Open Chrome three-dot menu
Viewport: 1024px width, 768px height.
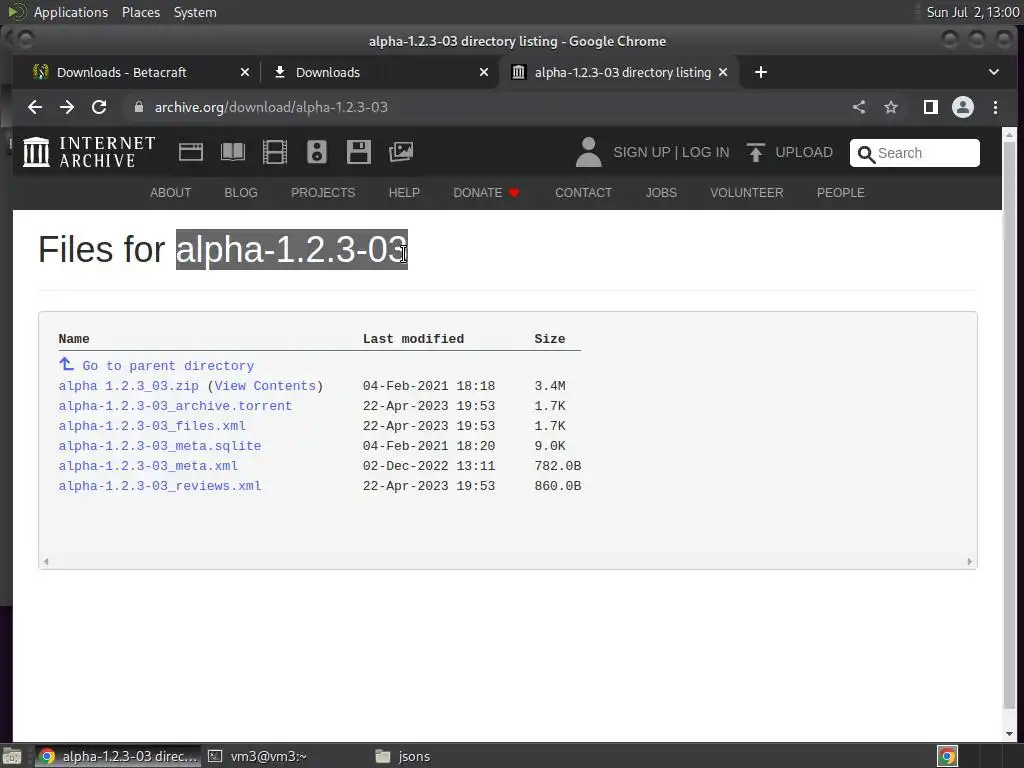pyautogui.click(x=995, y=107)
